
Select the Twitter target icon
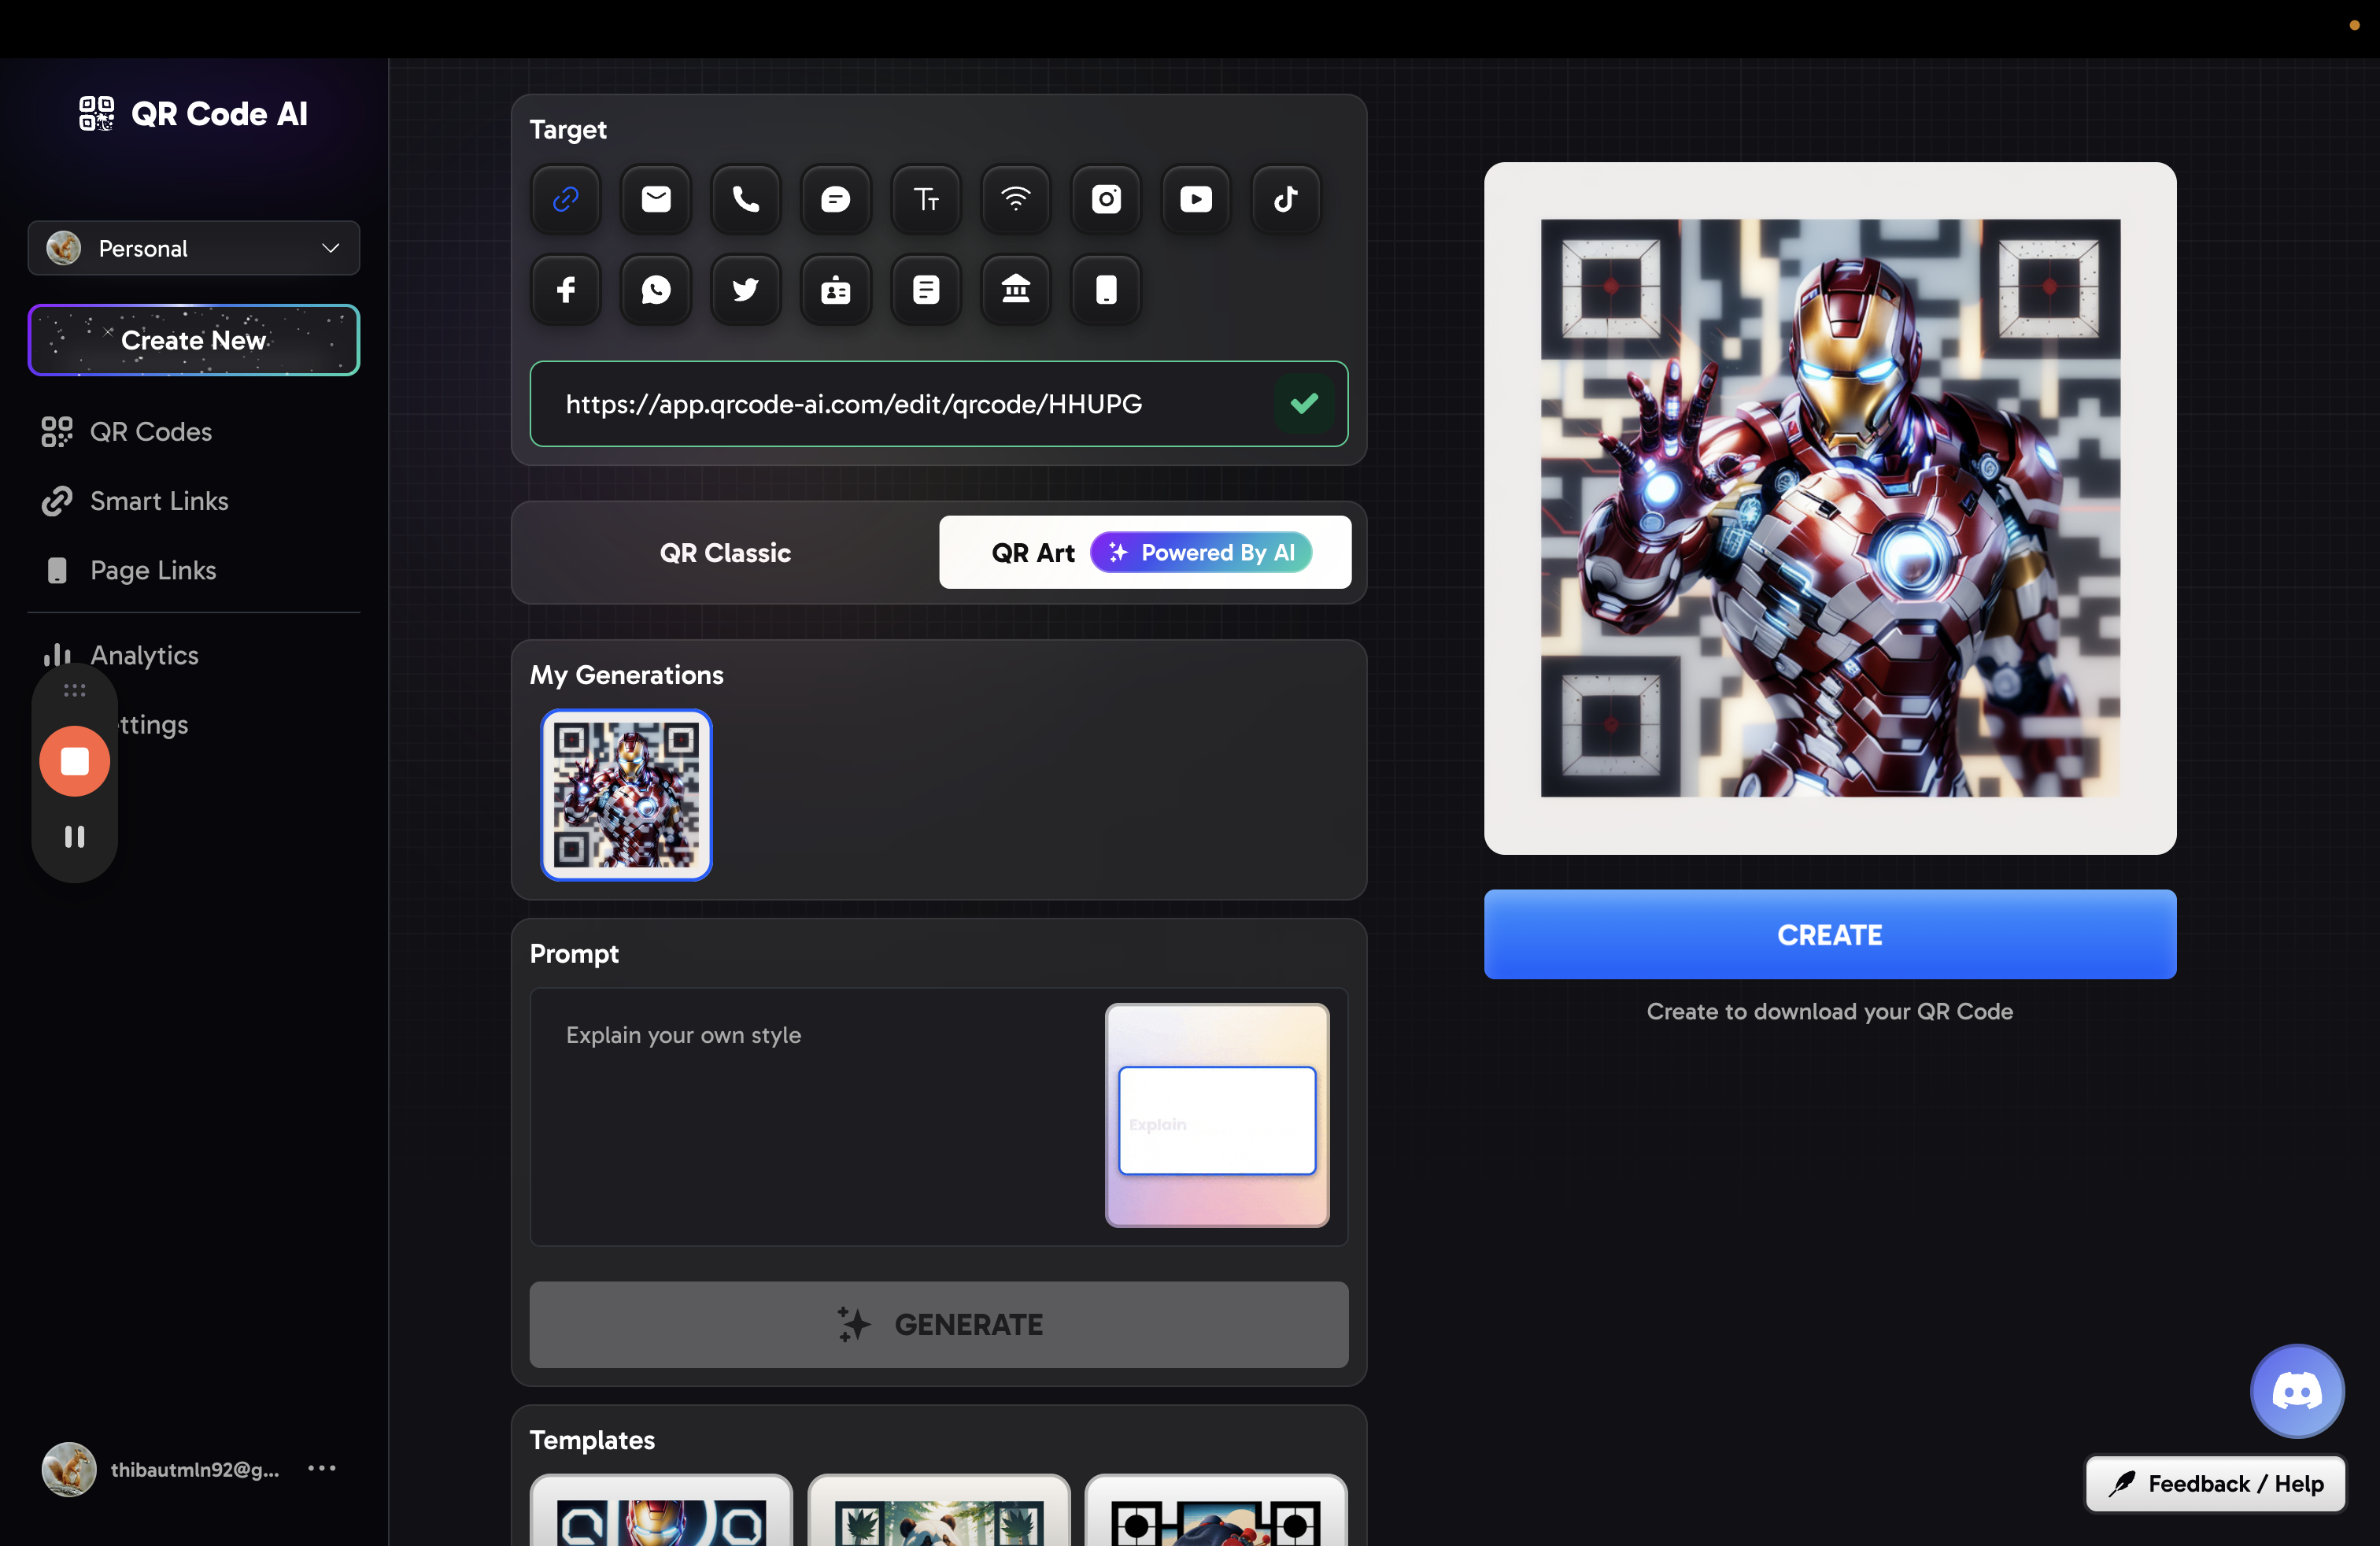(x=746, y=290)
